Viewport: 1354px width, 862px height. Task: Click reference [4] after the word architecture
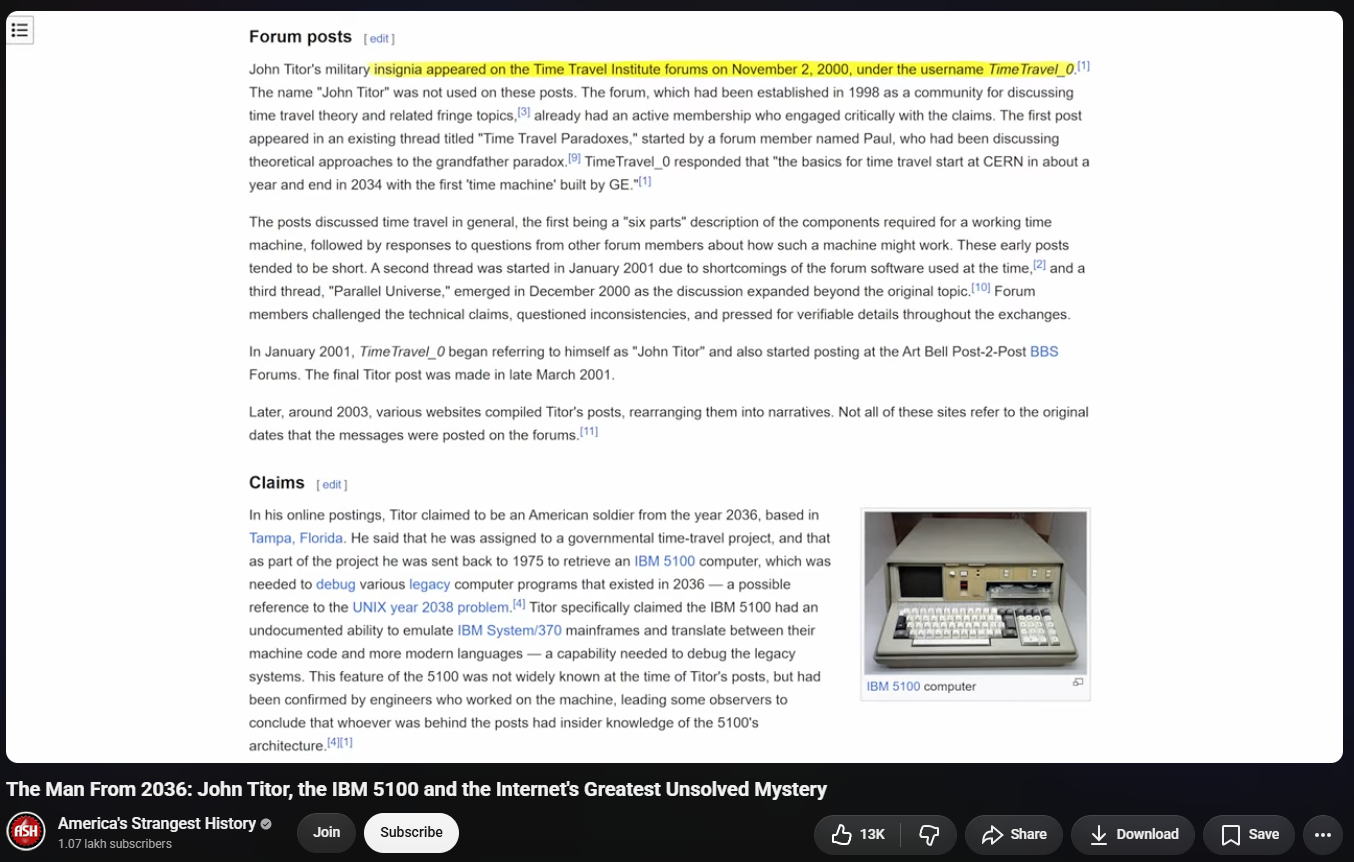(x=333, y=743)
